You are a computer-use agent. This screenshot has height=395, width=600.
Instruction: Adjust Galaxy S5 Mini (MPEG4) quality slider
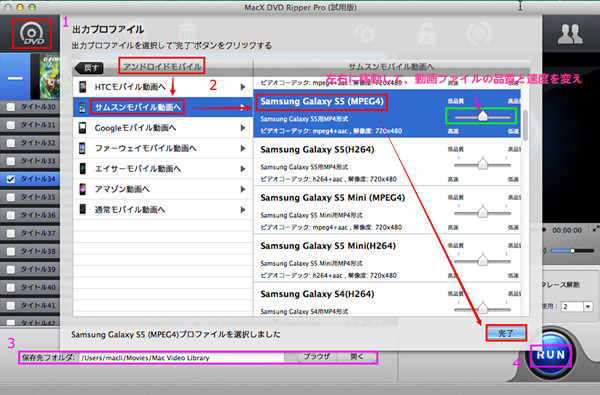[482, 212]
